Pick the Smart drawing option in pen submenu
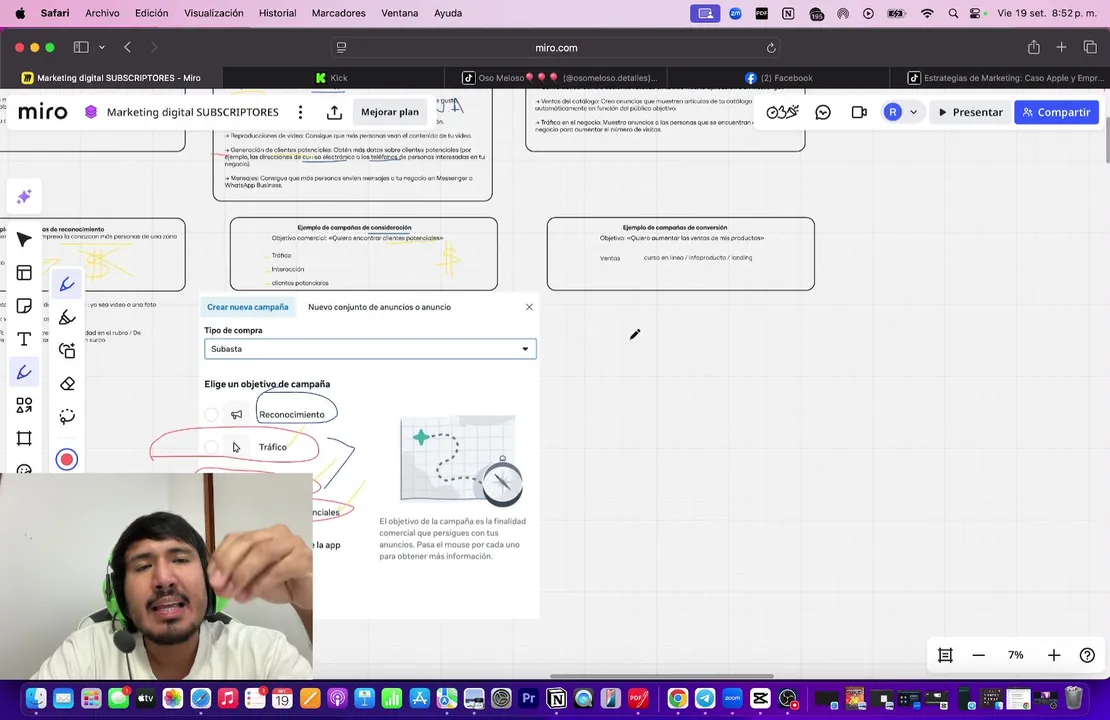 67,350
